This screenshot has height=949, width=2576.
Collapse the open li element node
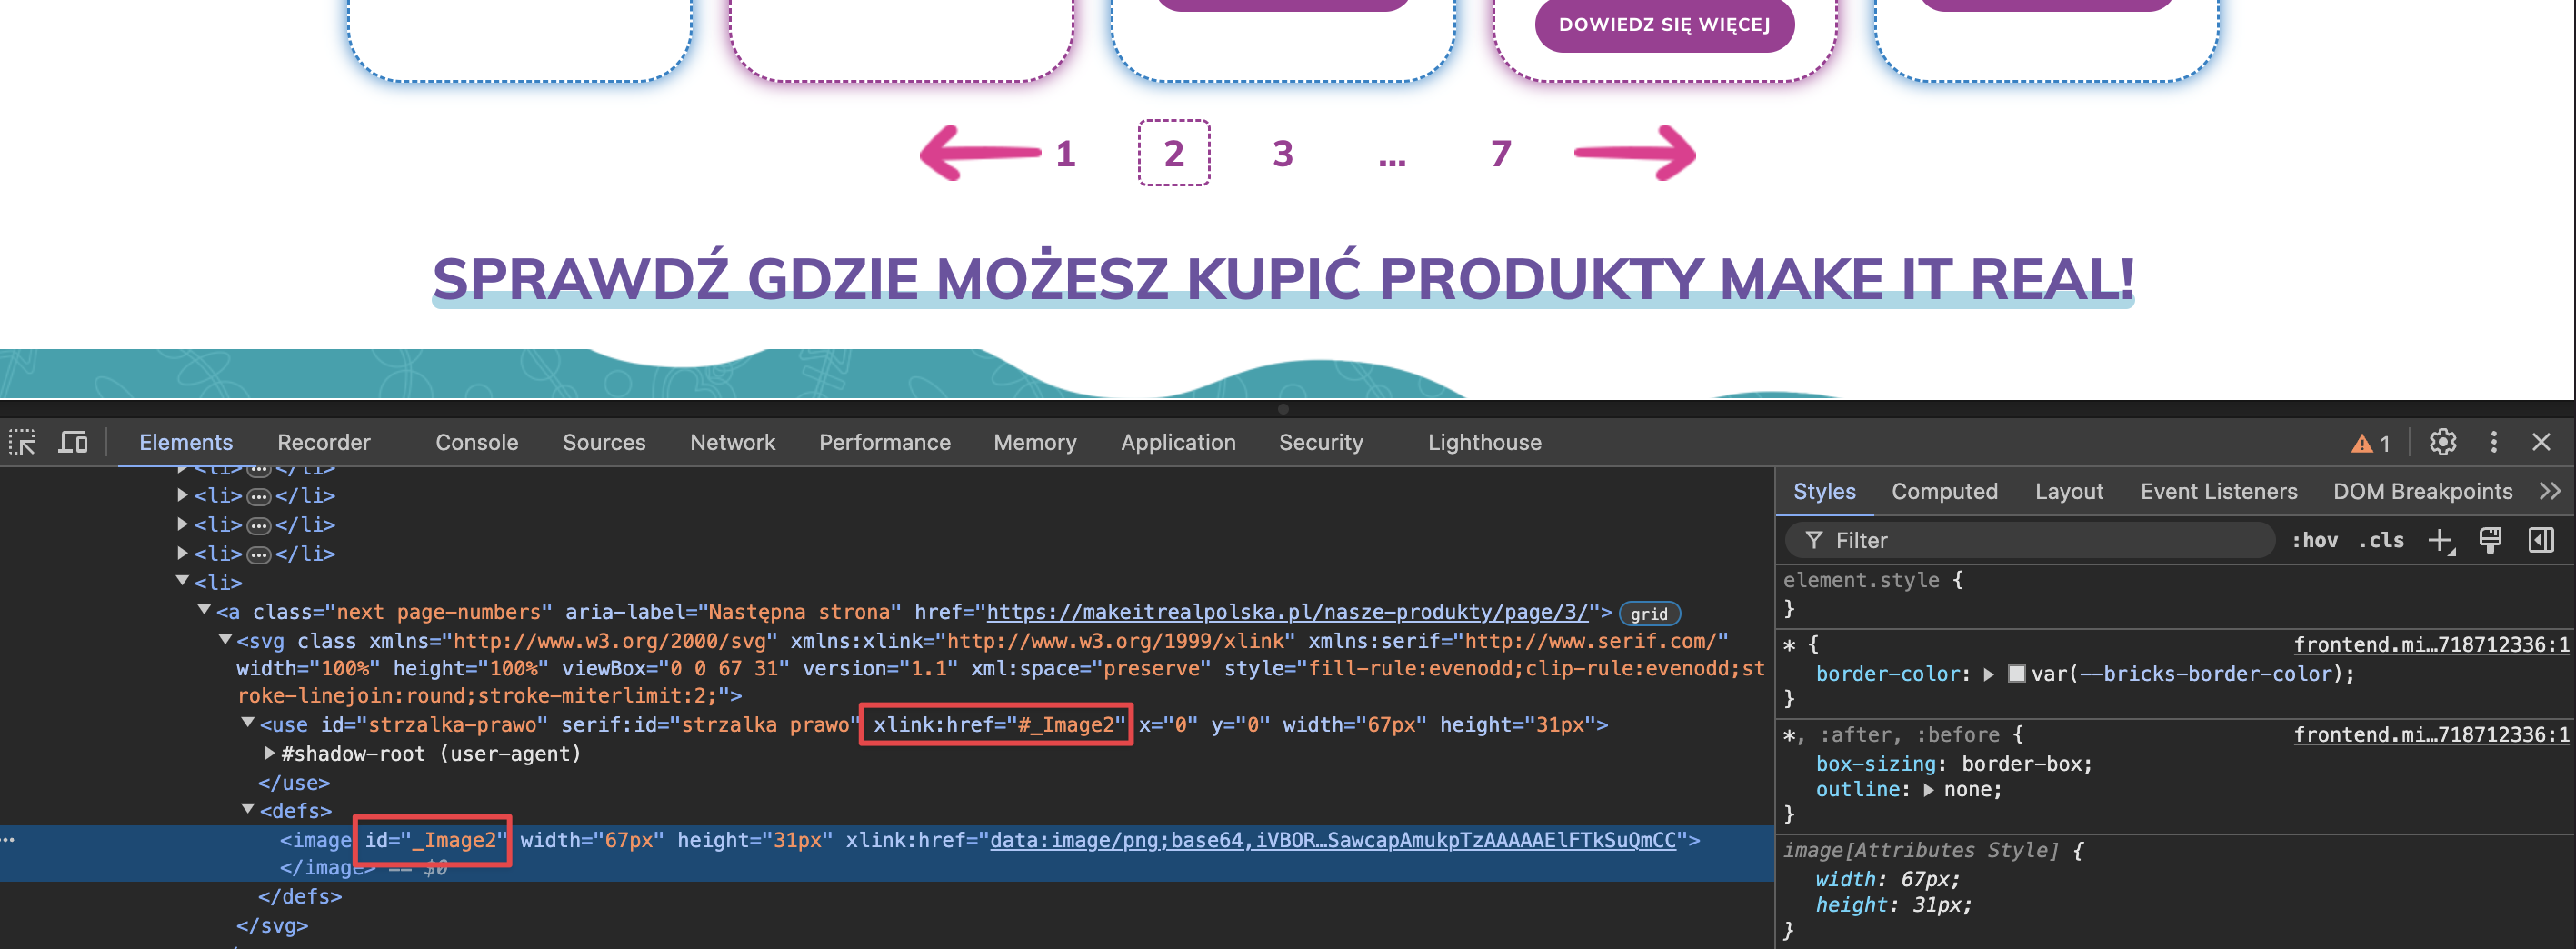[x=183, y=581]
